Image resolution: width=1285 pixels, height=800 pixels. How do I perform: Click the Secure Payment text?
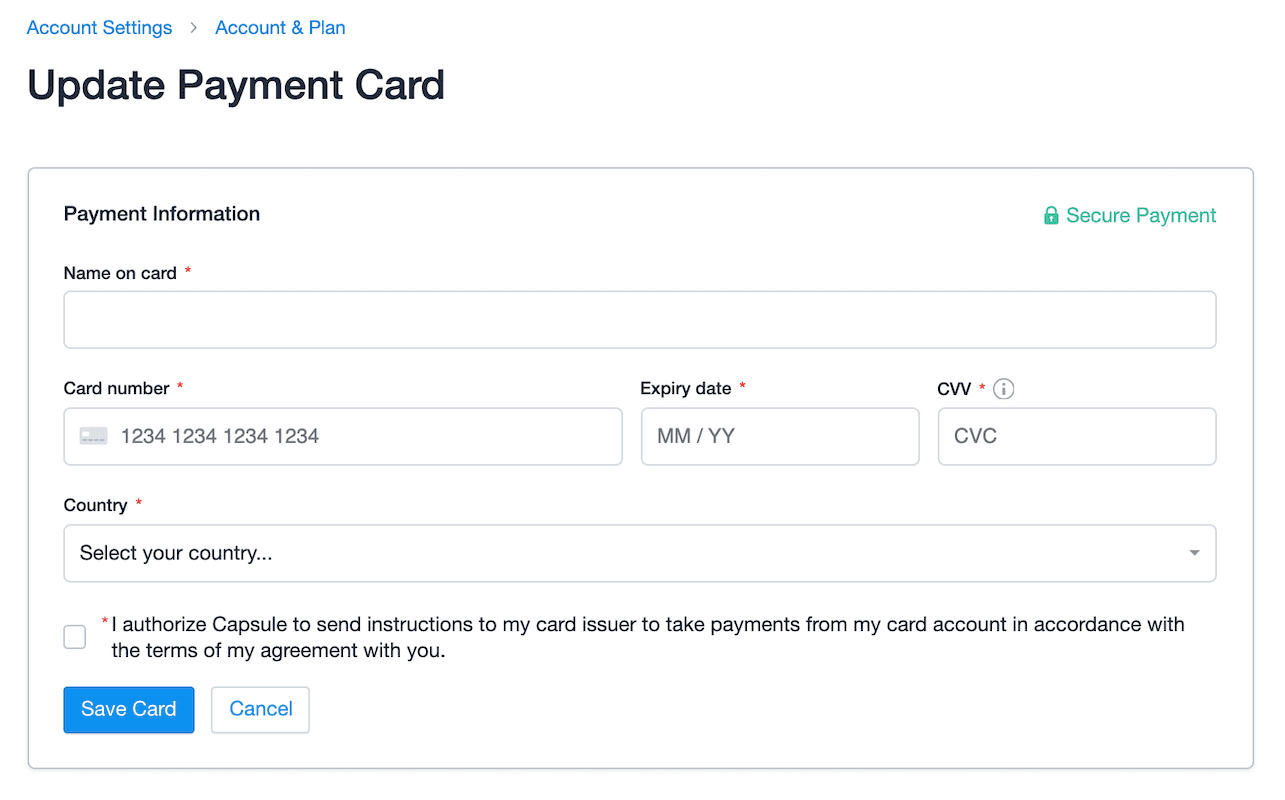pos(1141,215)
